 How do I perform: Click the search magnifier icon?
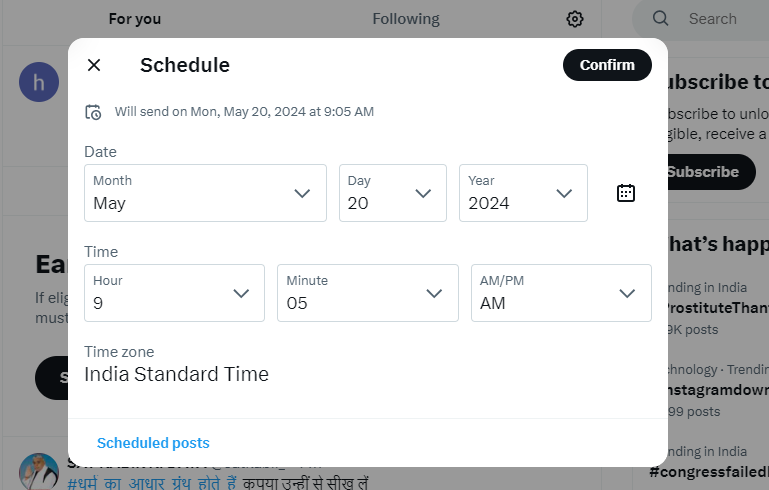(660, 19)
